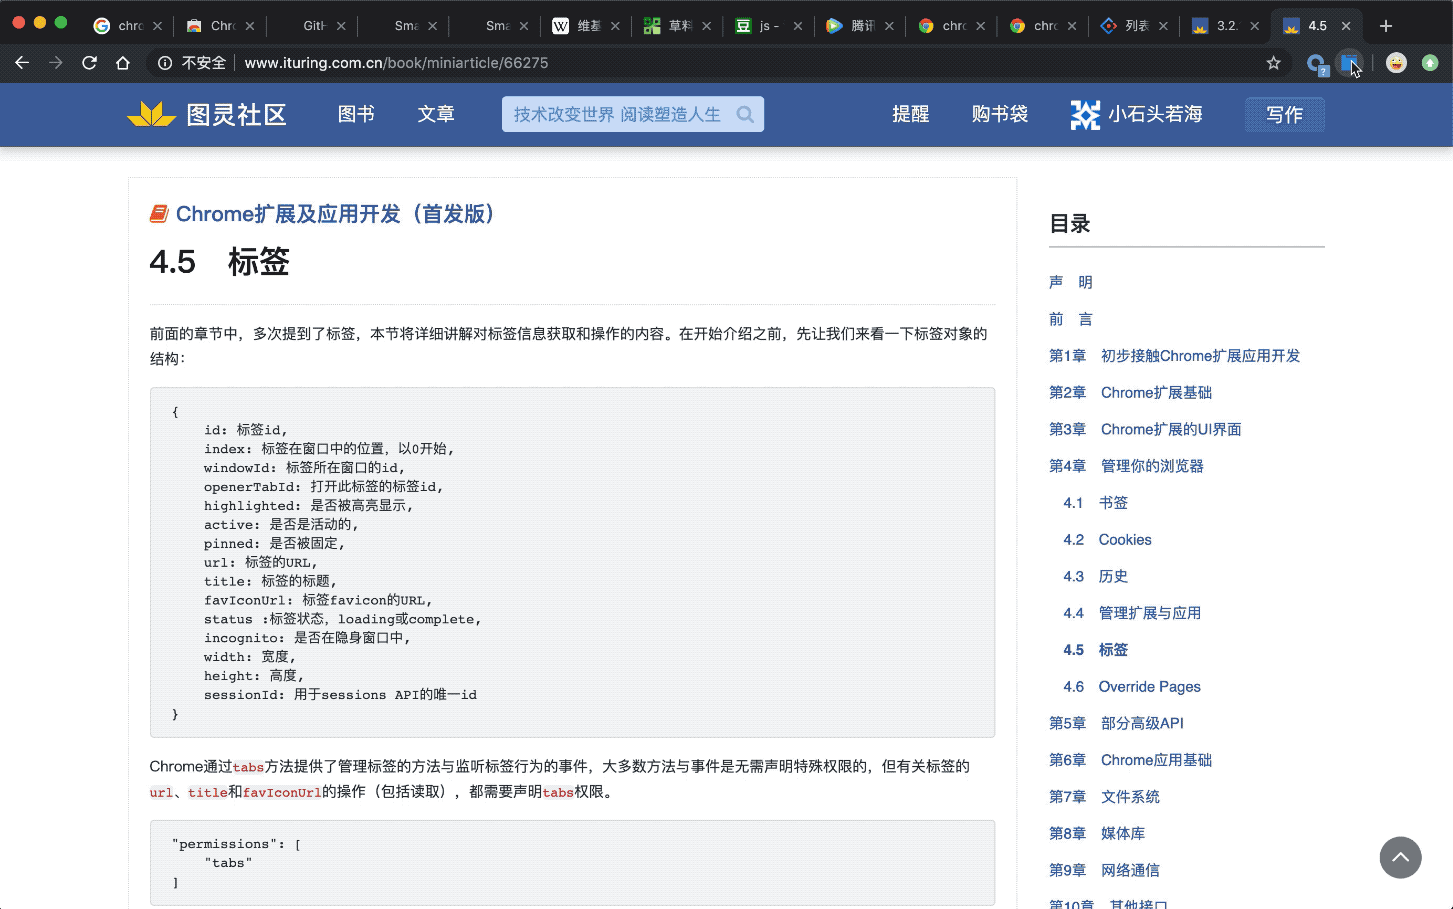Open section 4.2 Cookies

click(x=1108, y=540)
